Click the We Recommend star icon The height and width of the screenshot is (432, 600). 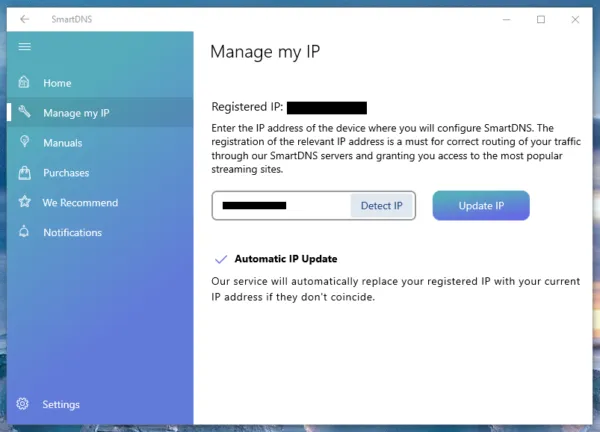tap(24, 202)
